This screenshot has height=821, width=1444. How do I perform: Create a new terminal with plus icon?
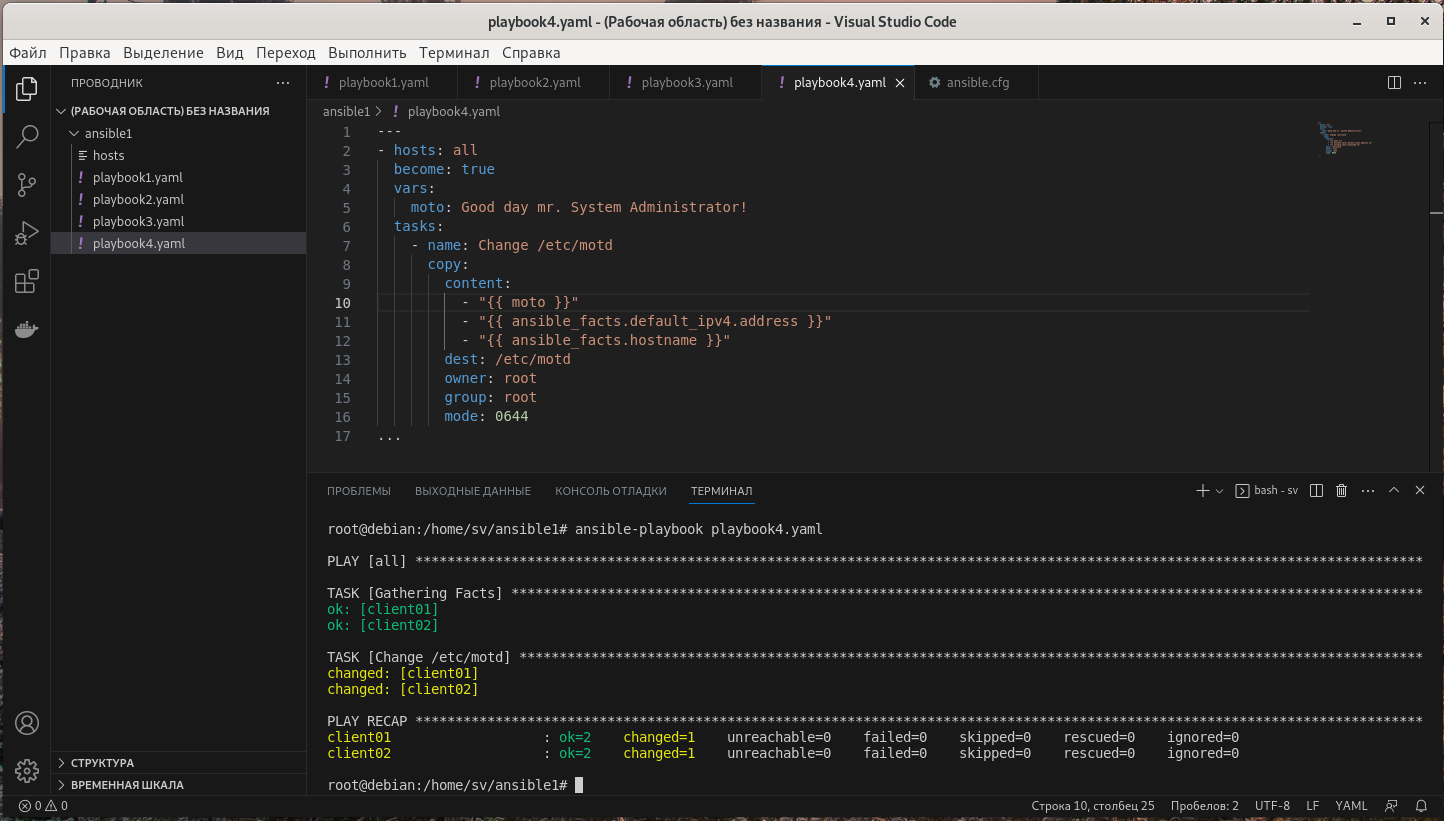[1202, 491]
